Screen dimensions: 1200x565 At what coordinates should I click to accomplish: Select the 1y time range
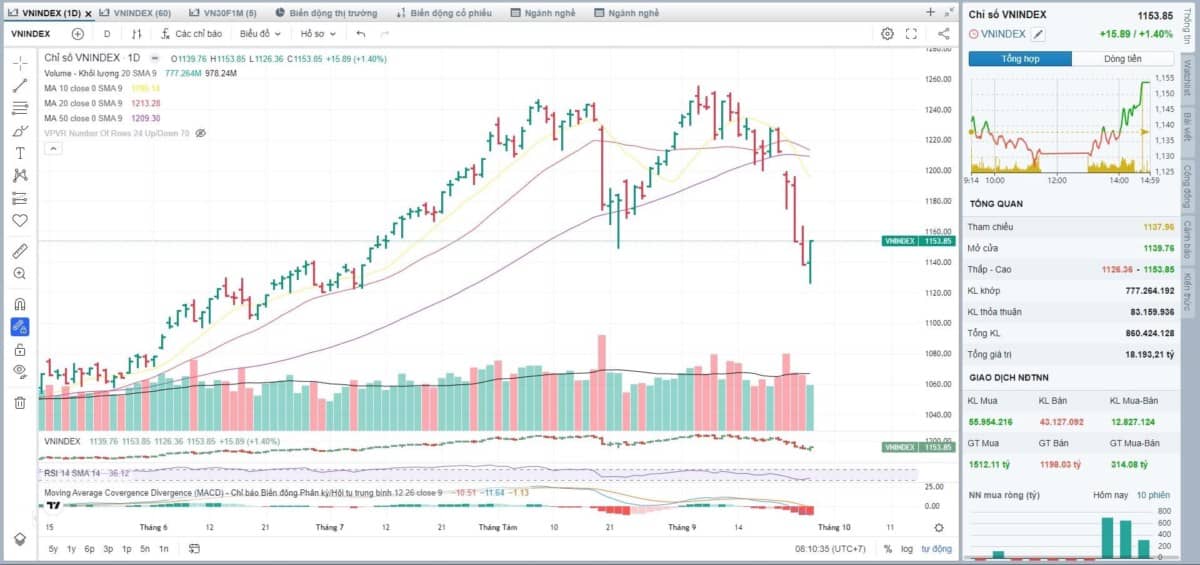click(x=71, y=548)
